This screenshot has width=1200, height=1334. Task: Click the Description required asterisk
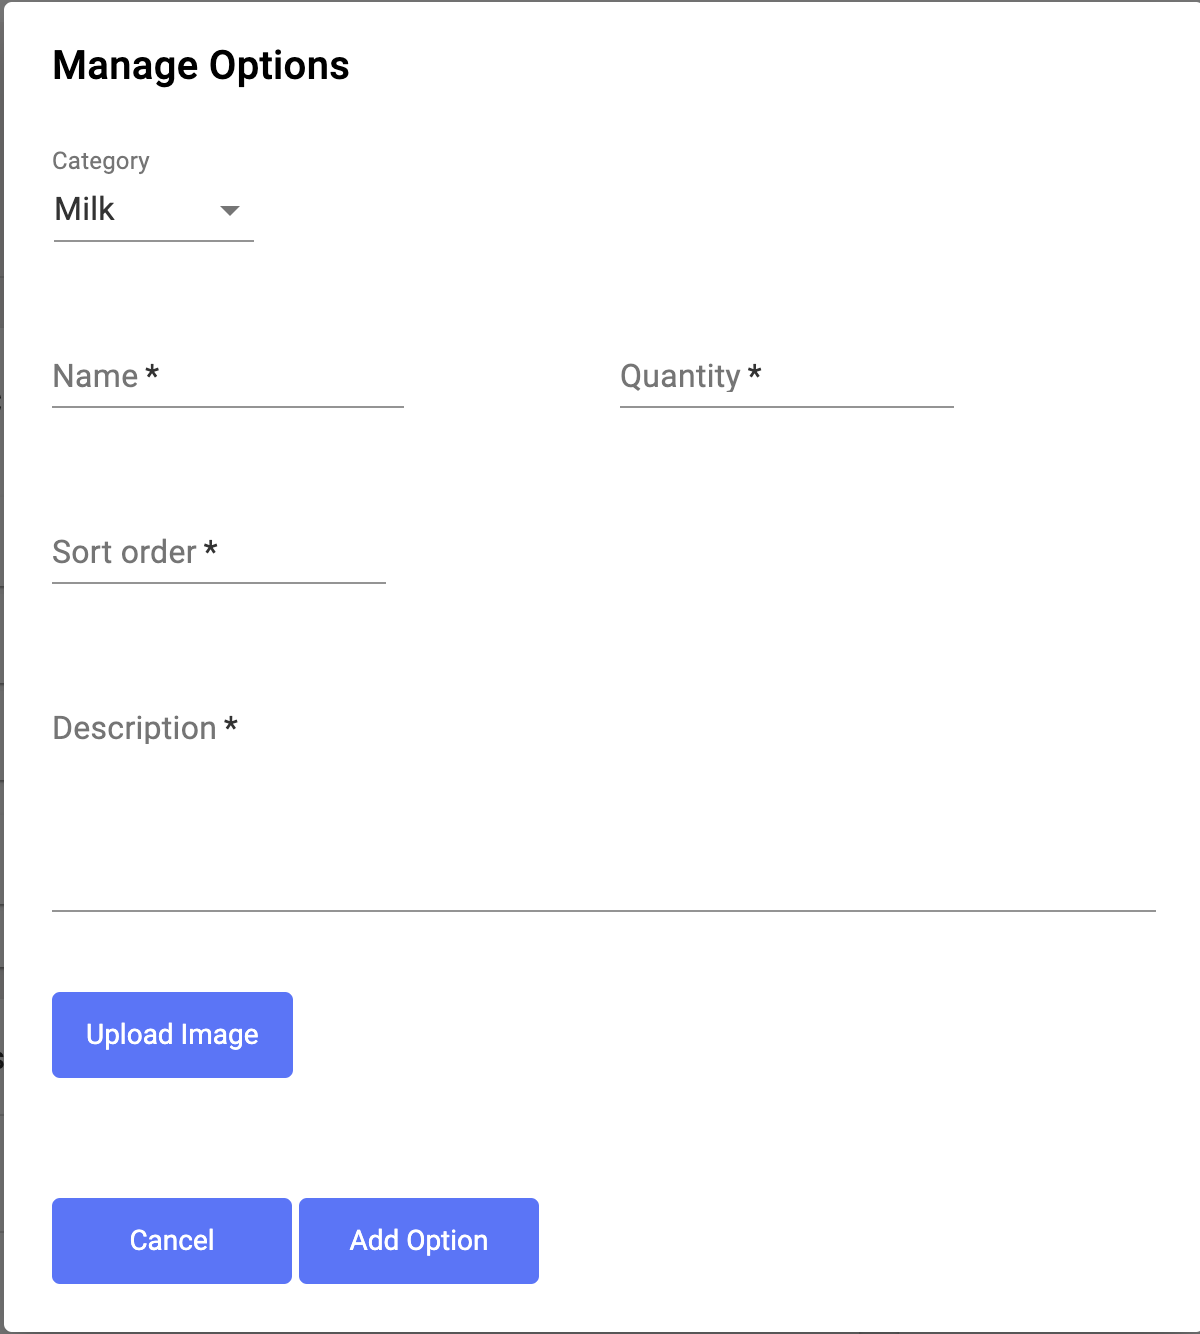(231, 726)
